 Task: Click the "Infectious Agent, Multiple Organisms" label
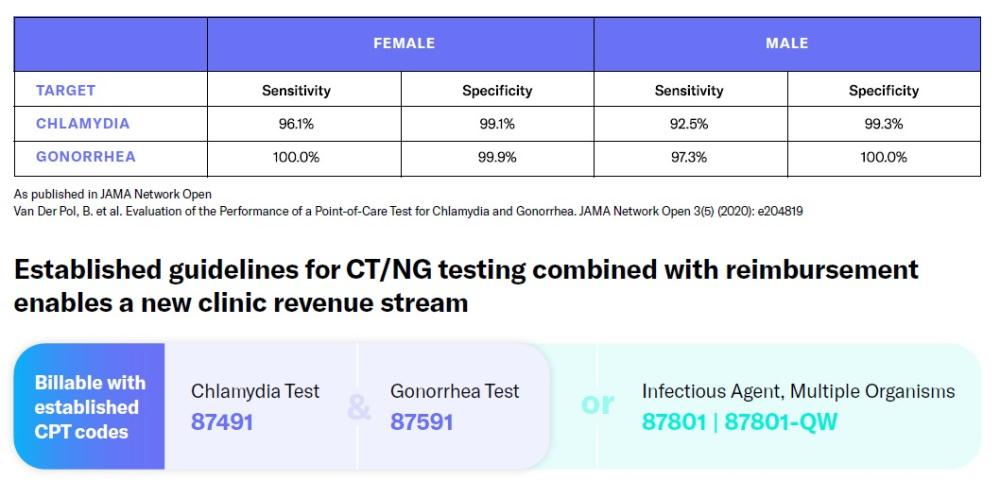(x=798, y=391)
